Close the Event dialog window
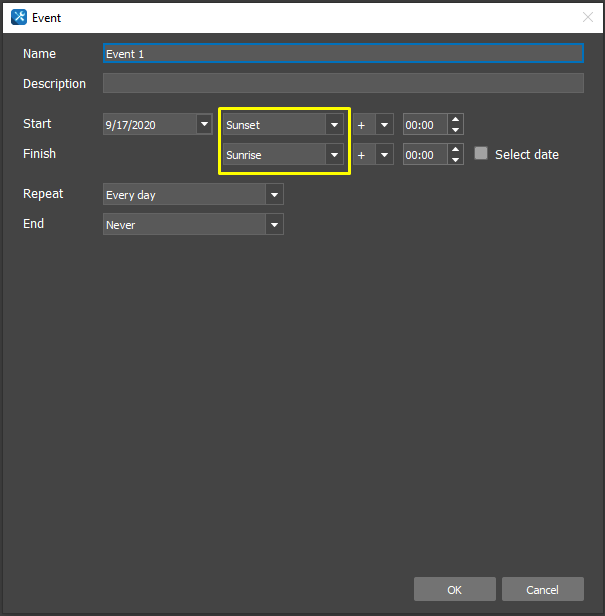 (x=587, y=17)
